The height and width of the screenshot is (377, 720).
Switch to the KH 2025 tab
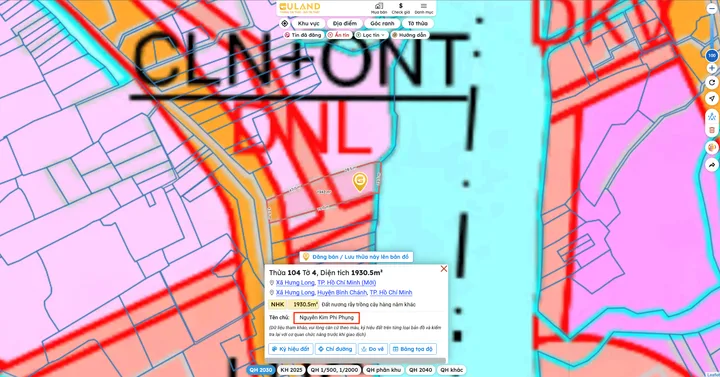point(292,370)
